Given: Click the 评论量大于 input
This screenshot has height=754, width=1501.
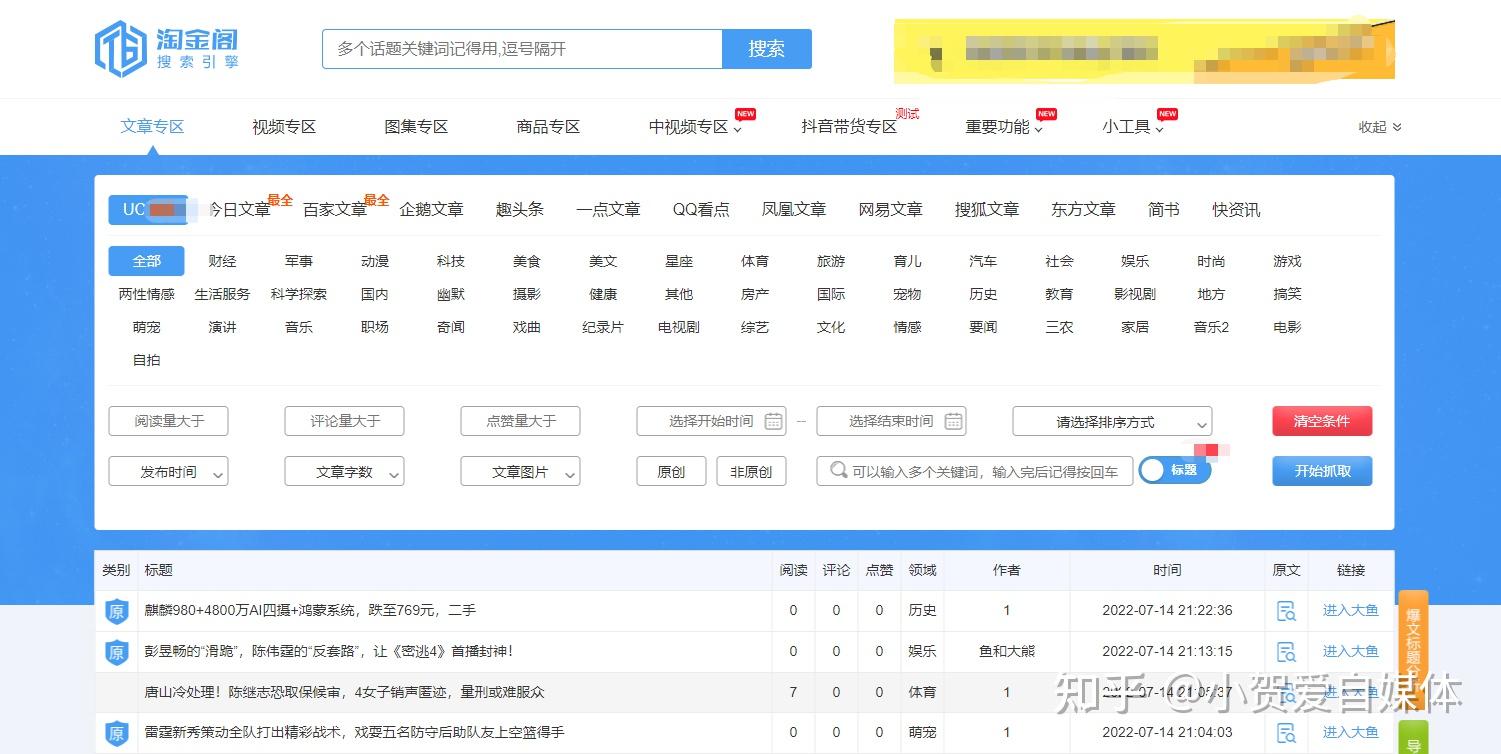Looking at the screenshot, I should (x=344, y=421).
